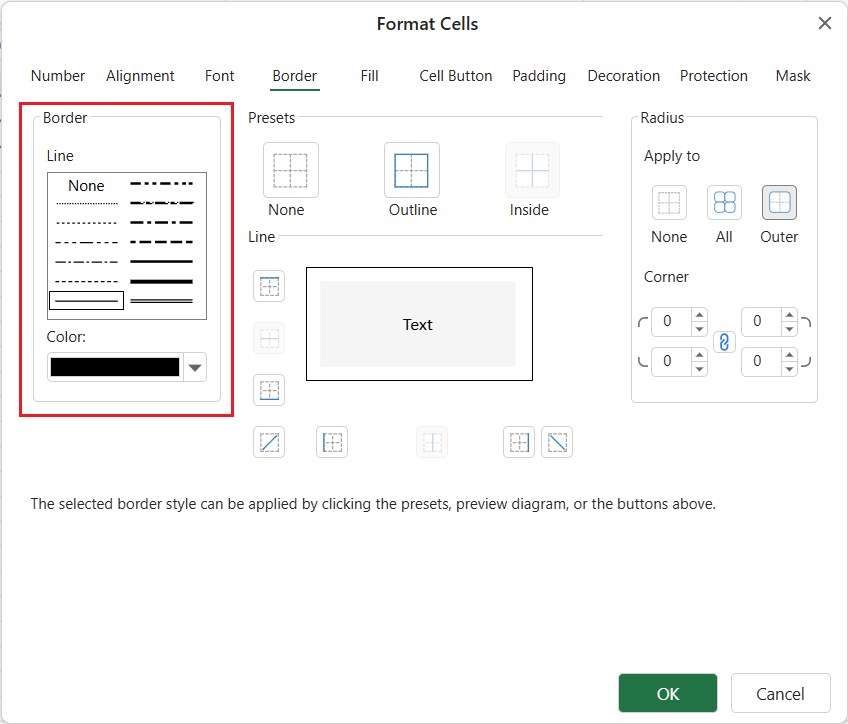This screenshot has height=724, width=848.
Task: Switch to the Font tab
Action: pos(220,76)
